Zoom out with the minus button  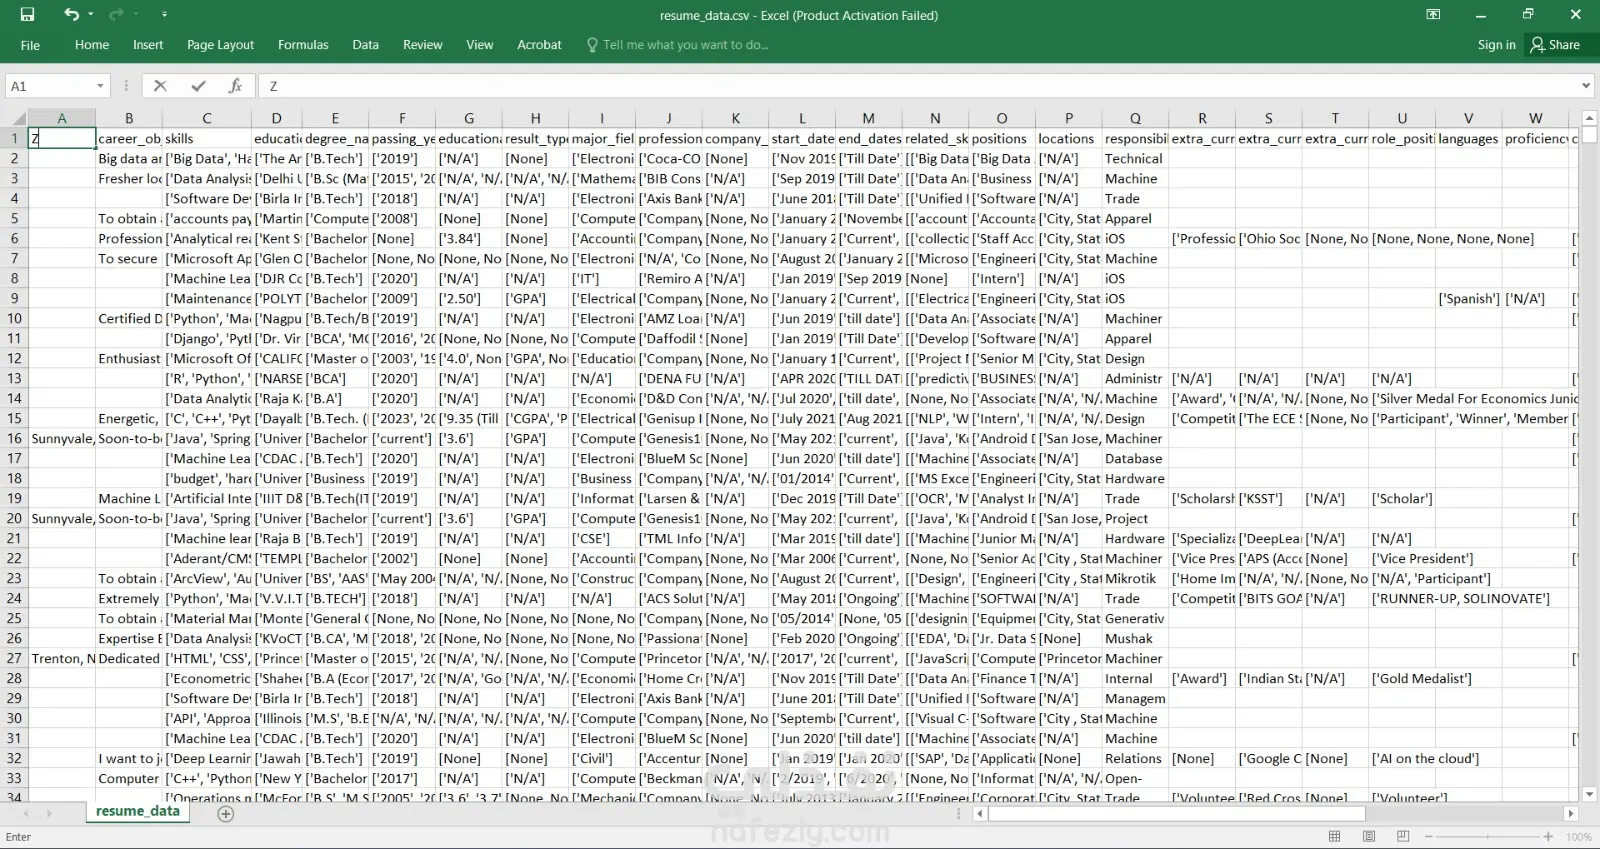1427,837
